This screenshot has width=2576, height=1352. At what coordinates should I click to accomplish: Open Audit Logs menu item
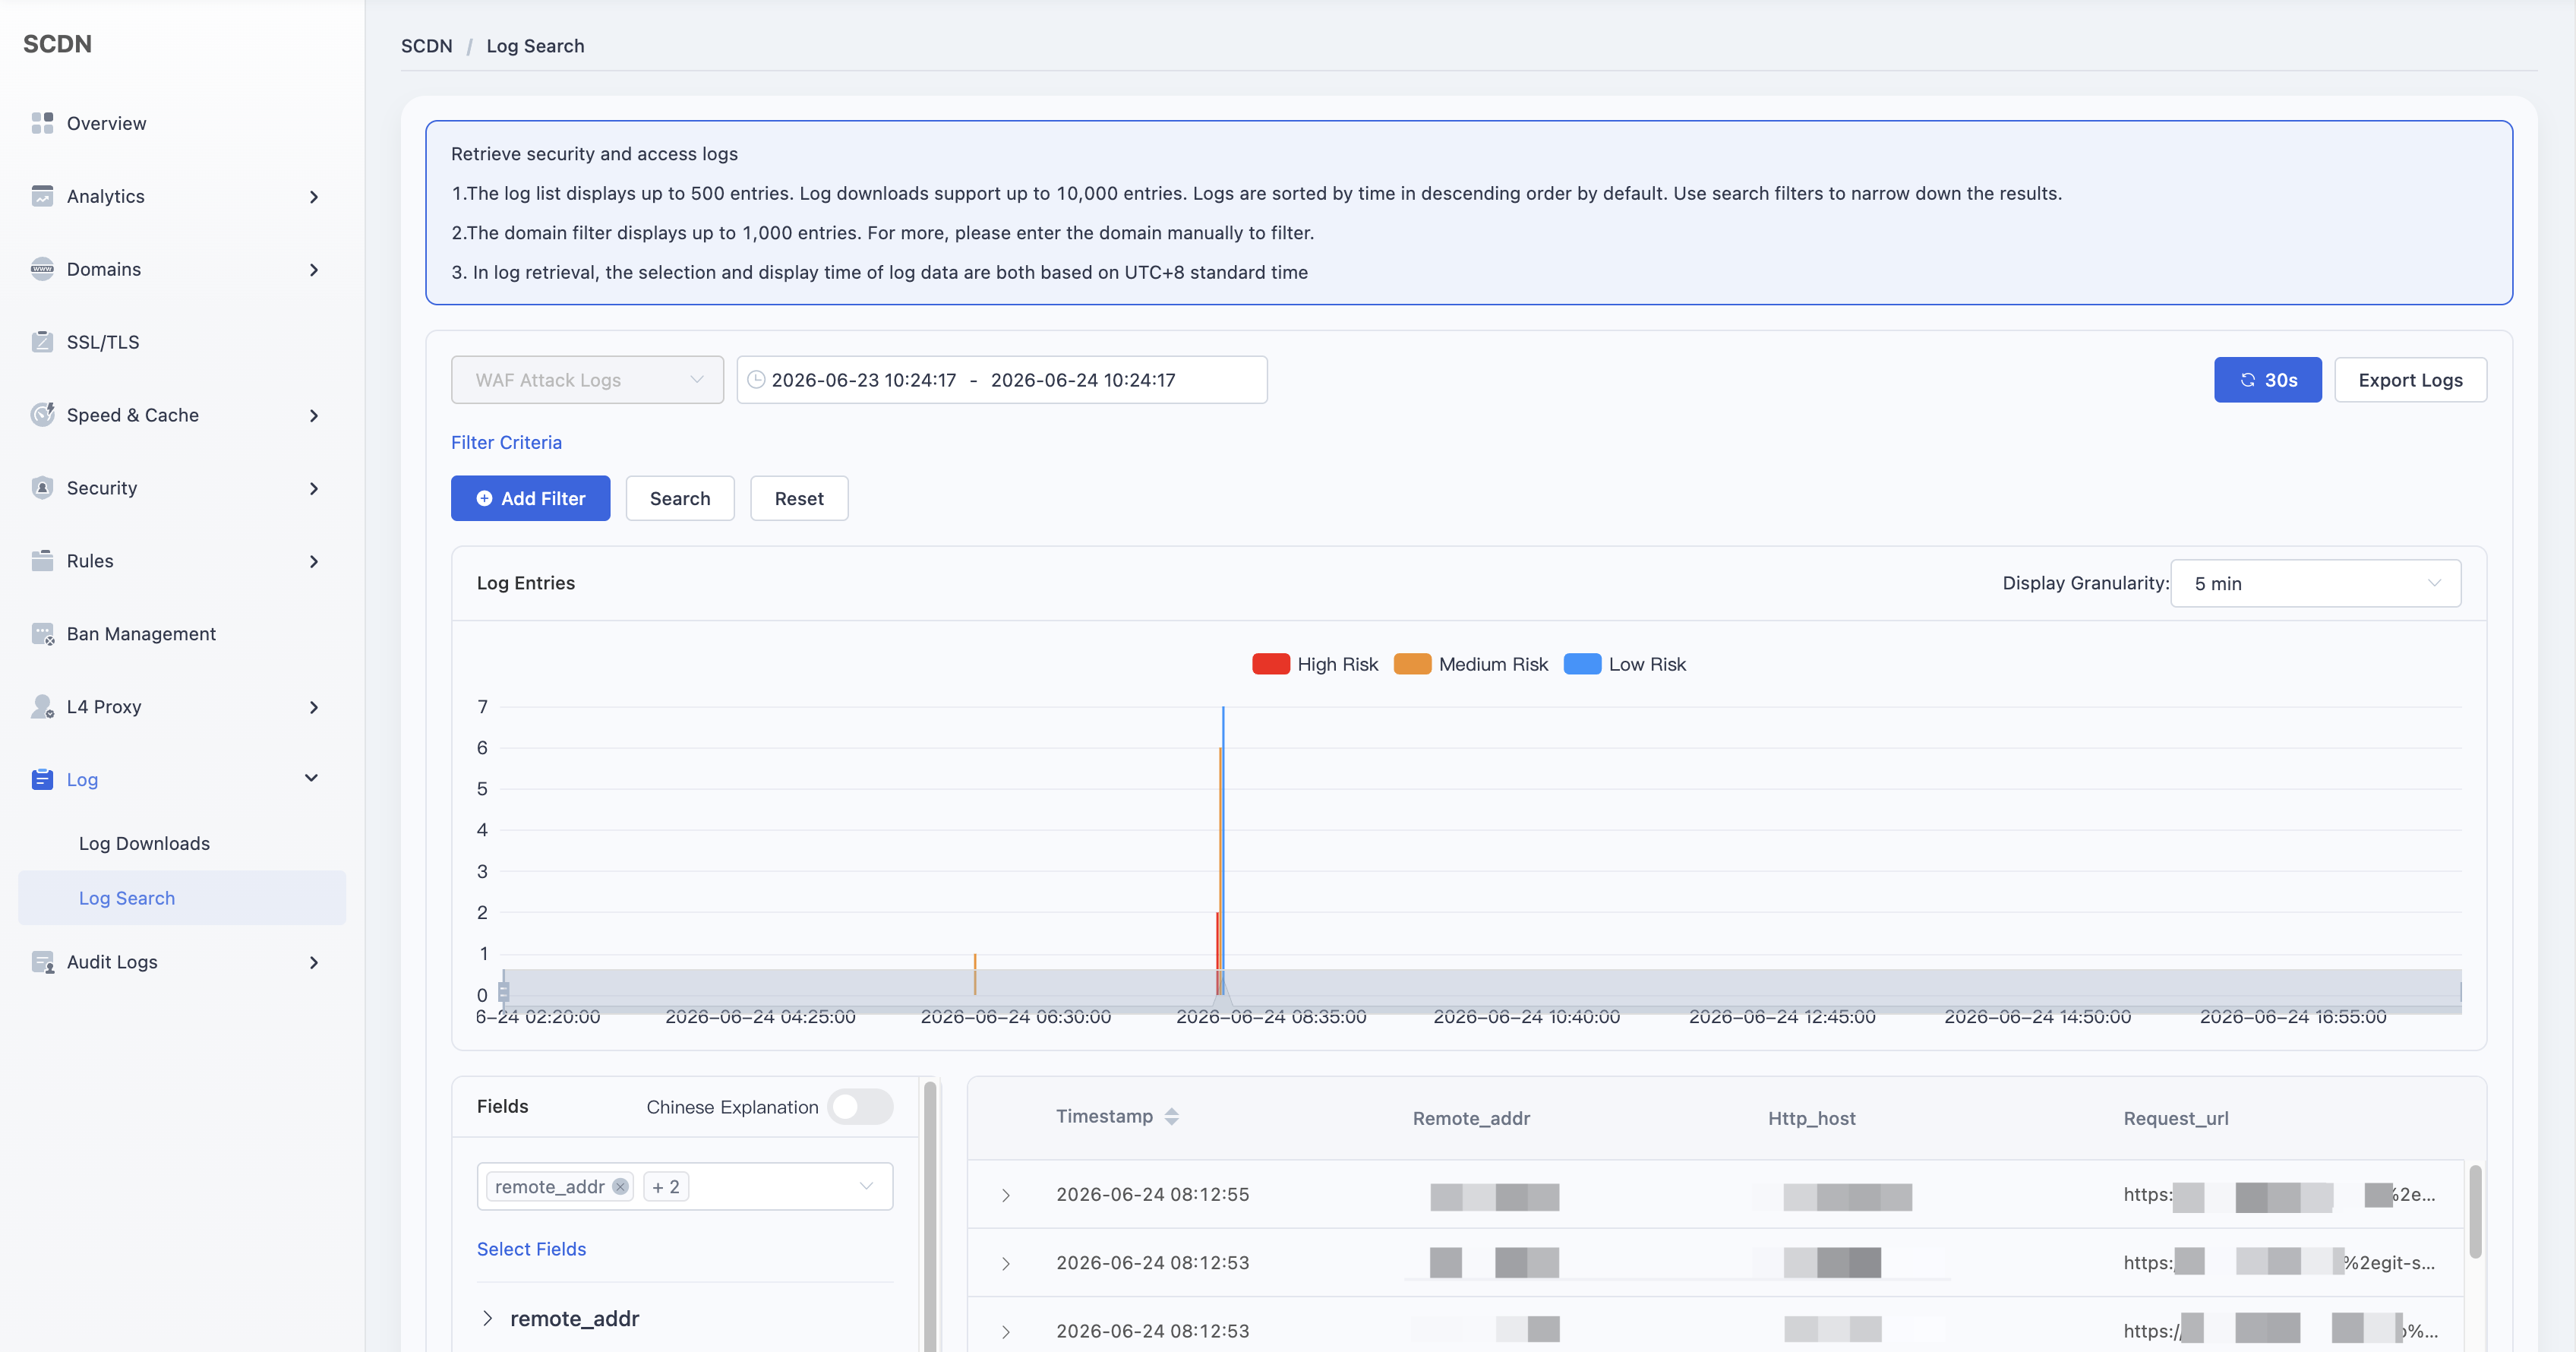pyautogui.click(x=181, y=962)
